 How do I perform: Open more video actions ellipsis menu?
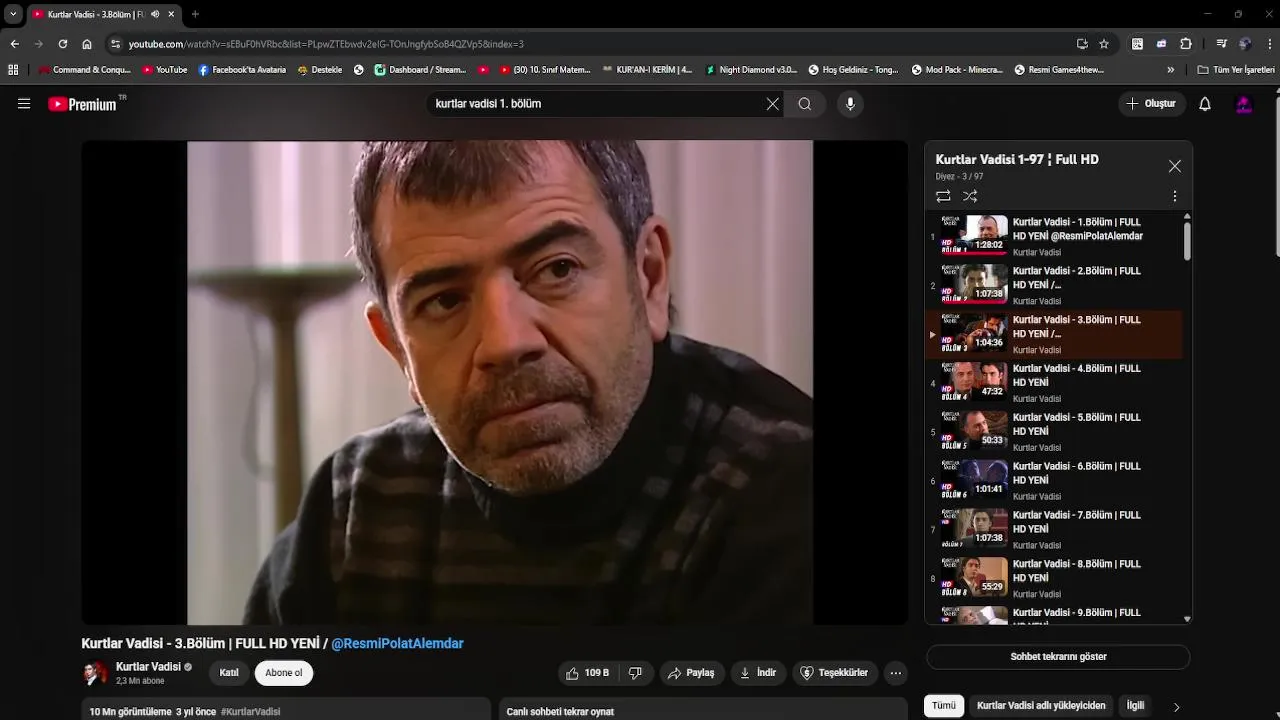[896, 673]
